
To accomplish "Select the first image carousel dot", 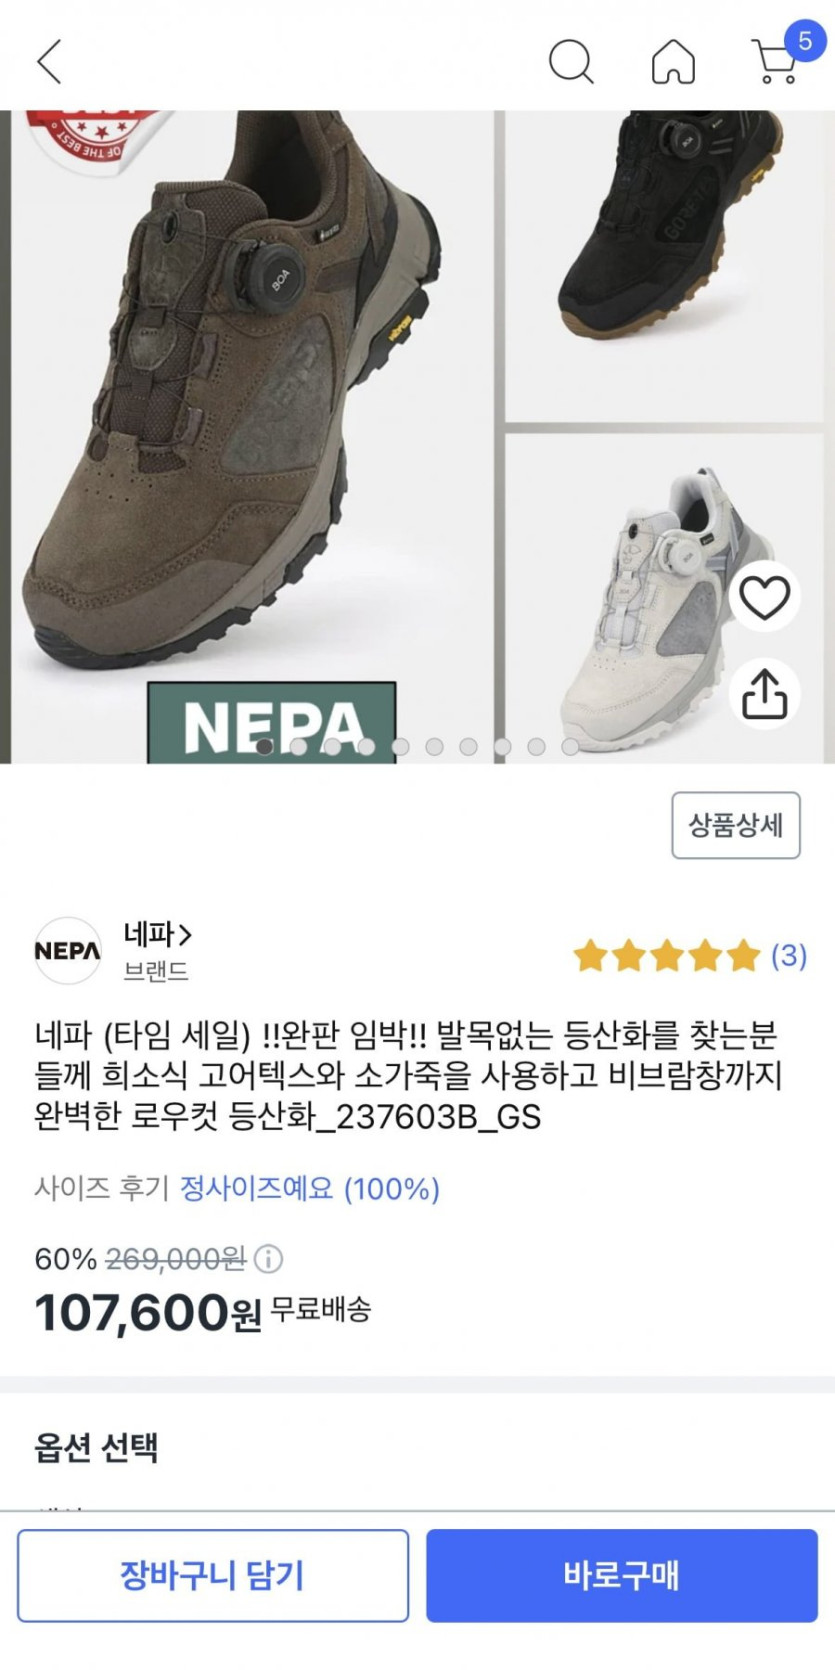I will click(x=264, y=746).
